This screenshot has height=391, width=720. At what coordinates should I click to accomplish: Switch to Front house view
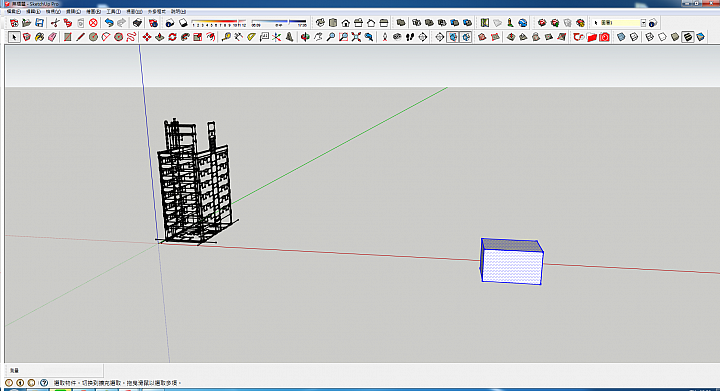point(346,22)
